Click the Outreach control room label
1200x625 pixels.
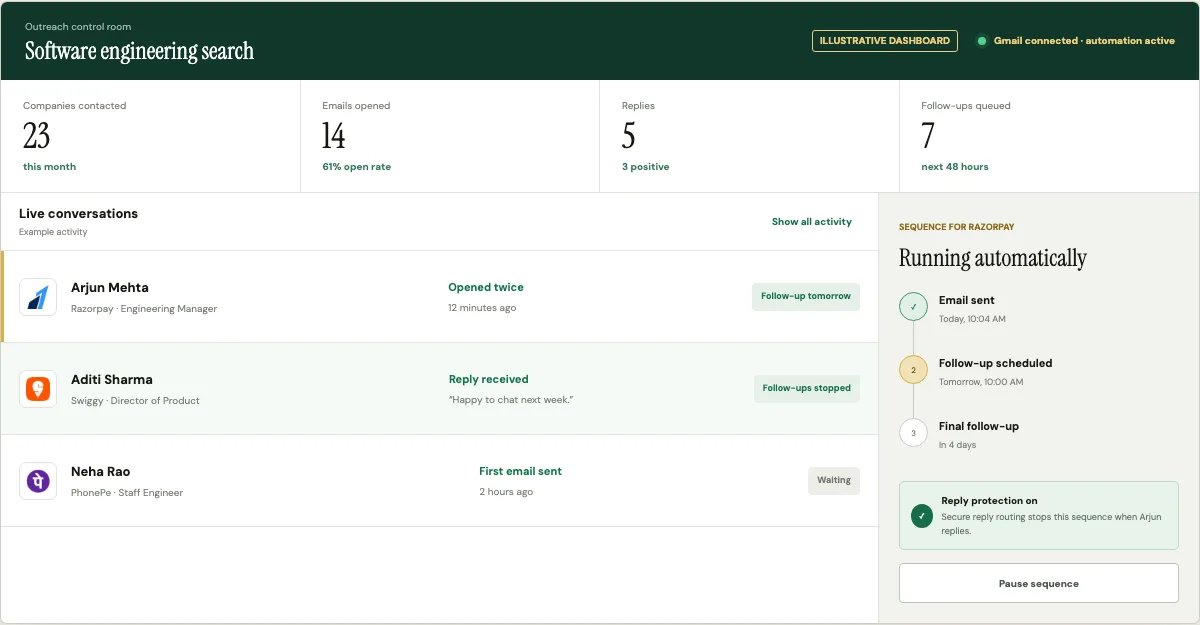(78, 27)
